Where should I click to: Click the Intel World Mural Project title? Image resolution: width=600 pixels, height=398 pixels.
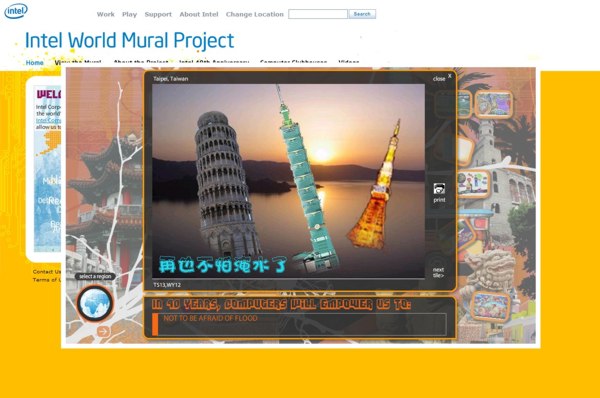(129, 41)
